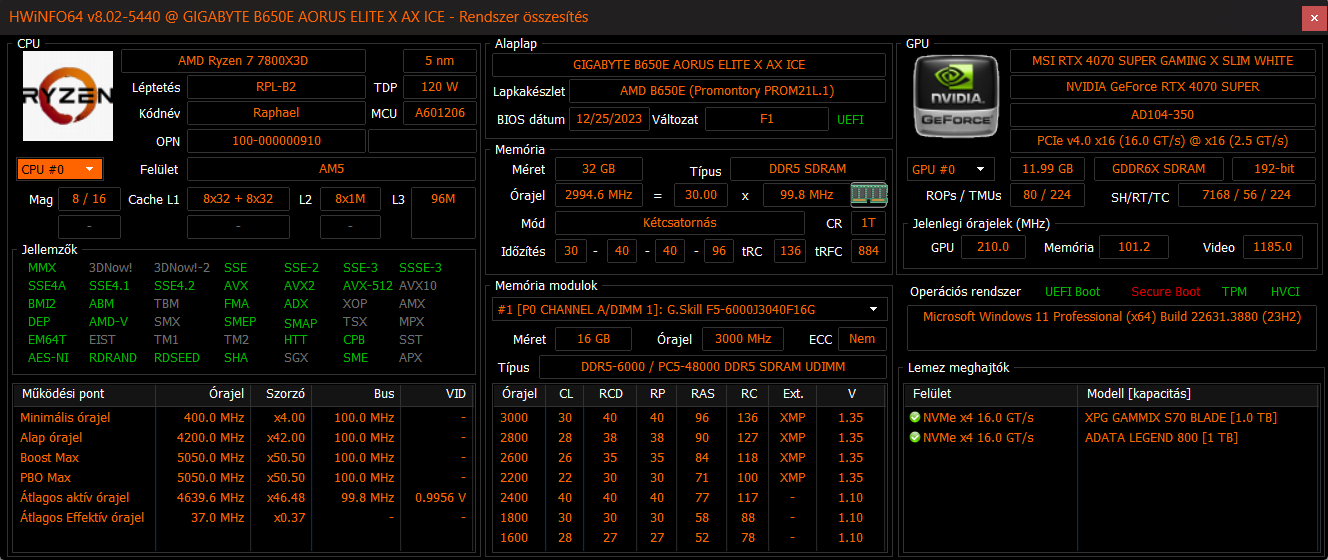Click the codename value Raphael
1328x560 pixels.
point(276,113)
